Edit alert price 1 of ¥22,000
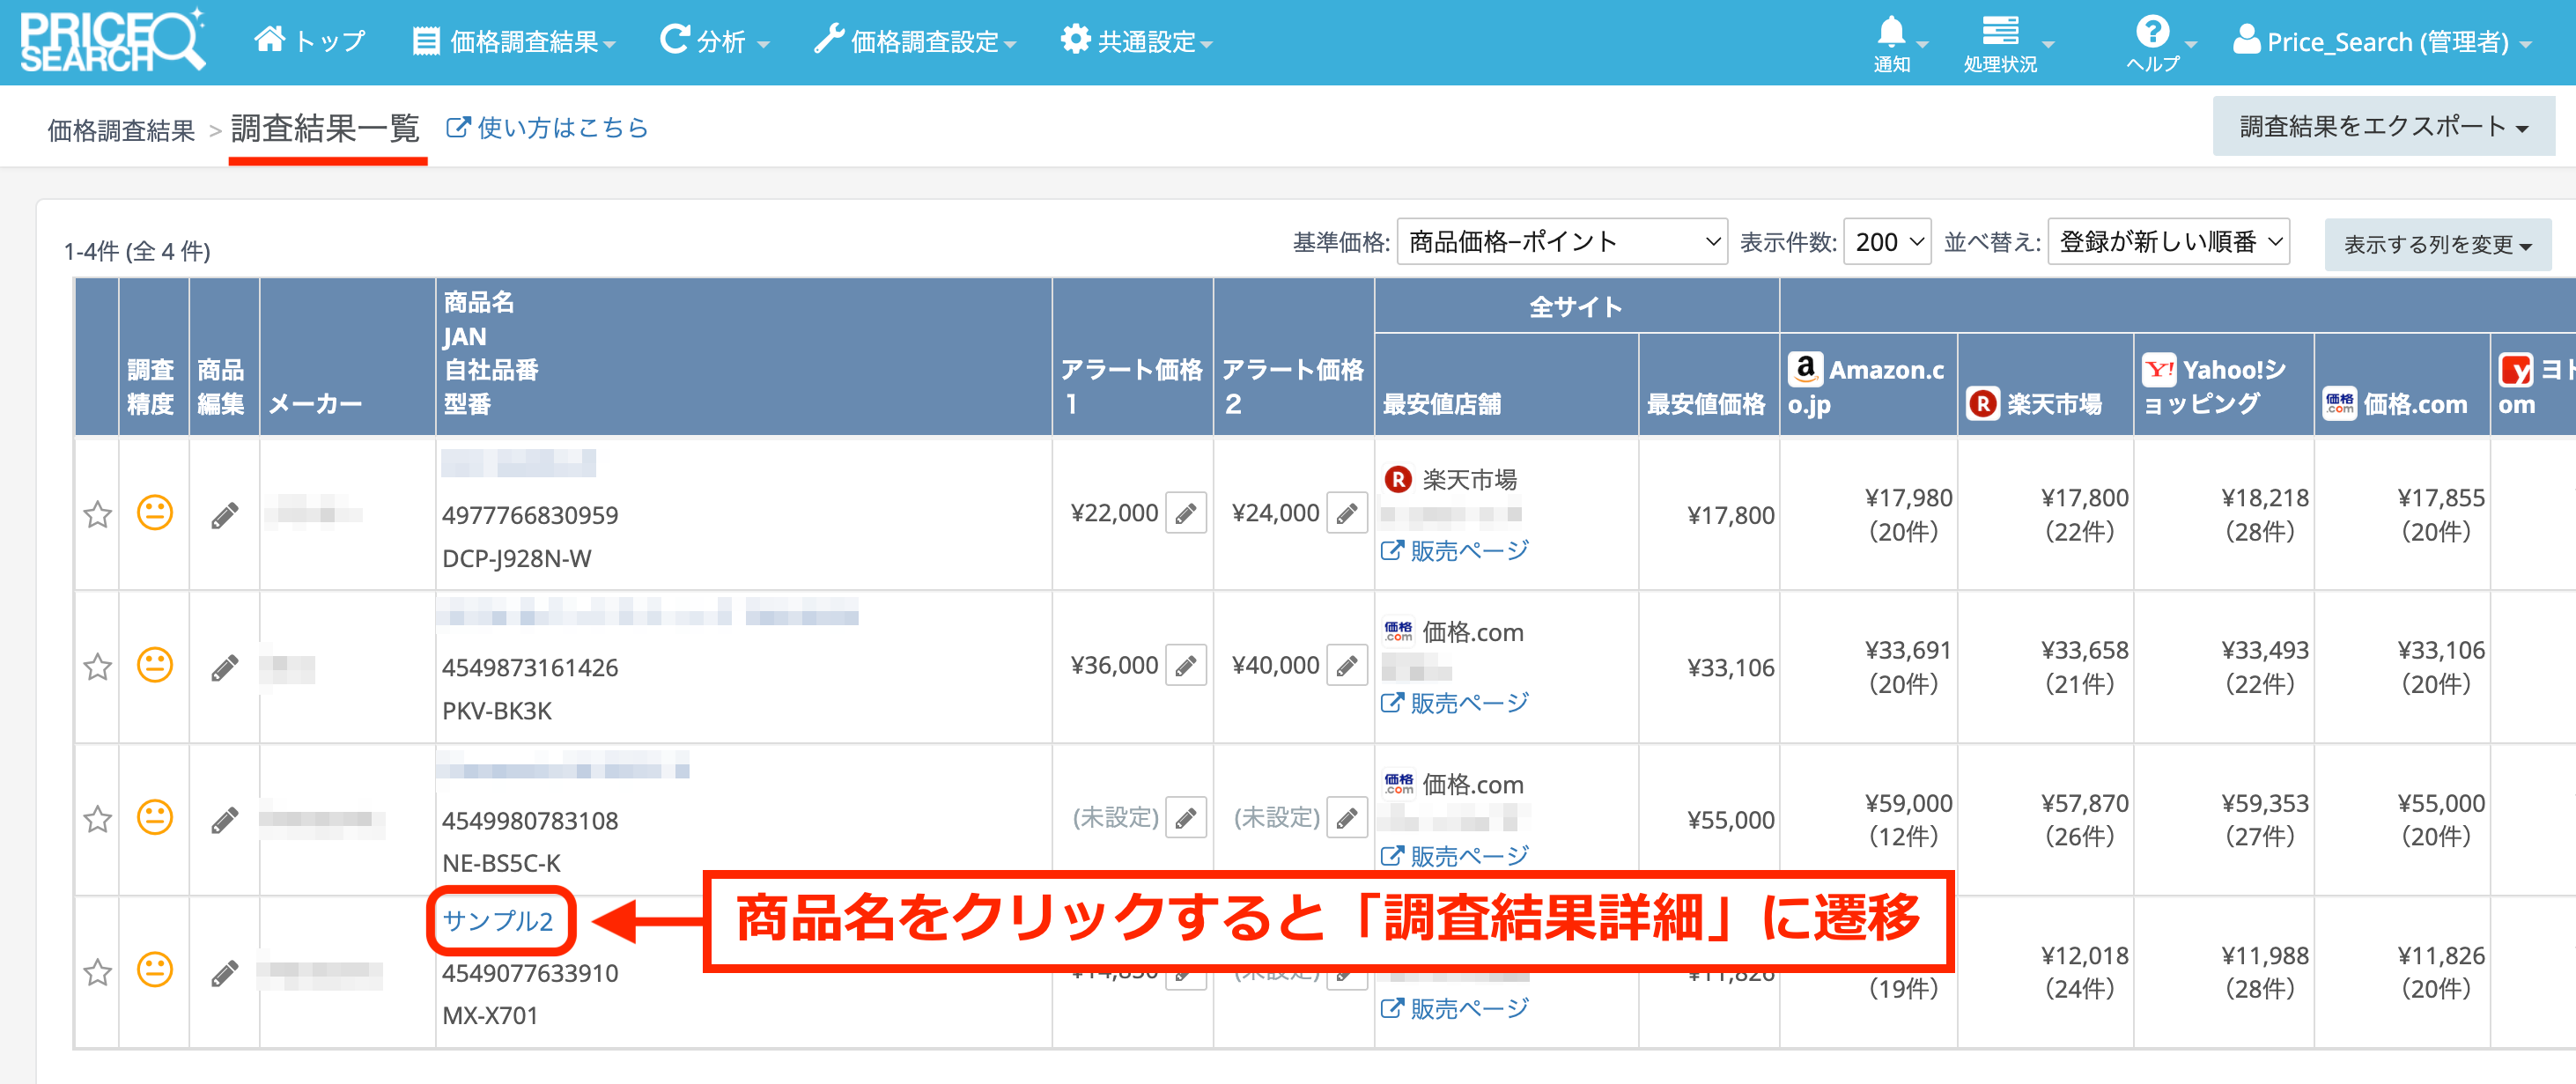The image size is (2576, 1084). (x=1186, y=514)
